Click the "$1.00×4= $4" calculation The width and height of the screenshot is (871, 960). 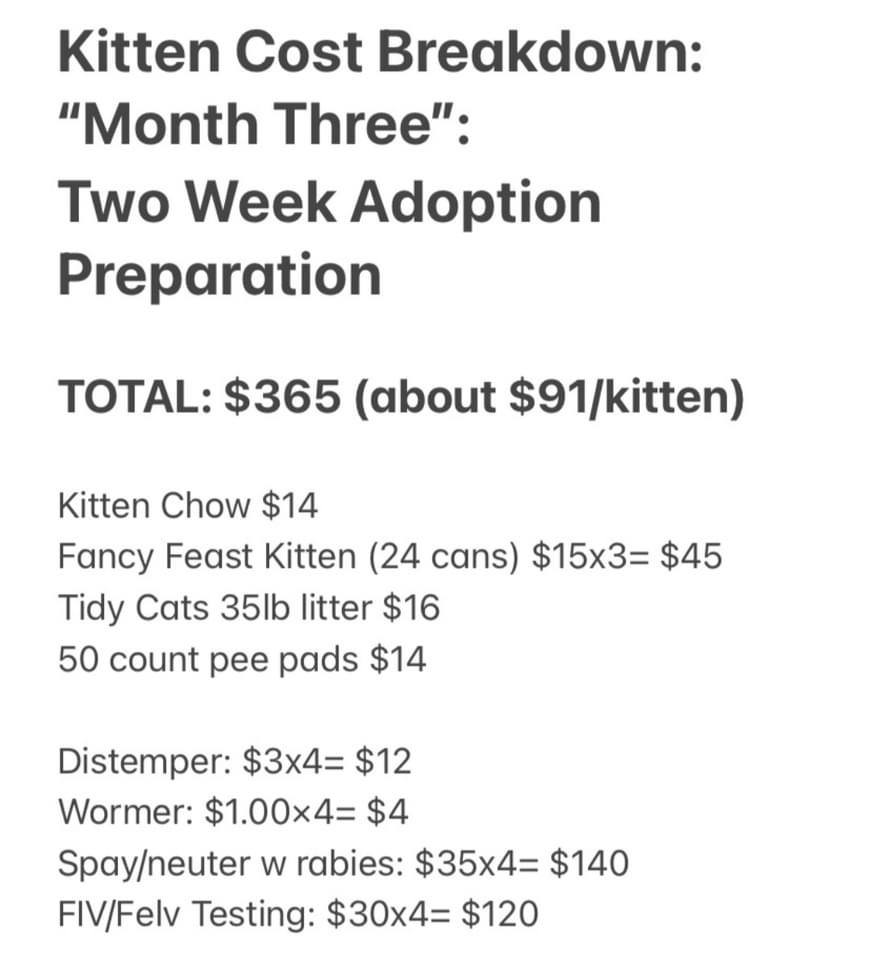click(x=305, y=812)
